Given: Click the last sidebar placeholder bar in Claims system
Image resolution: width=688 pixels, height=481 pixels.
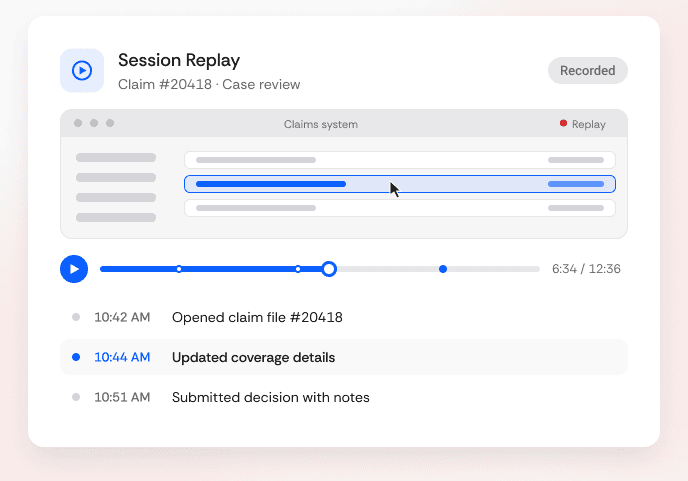Looking at the screenshot, I should tap(116, 217).
